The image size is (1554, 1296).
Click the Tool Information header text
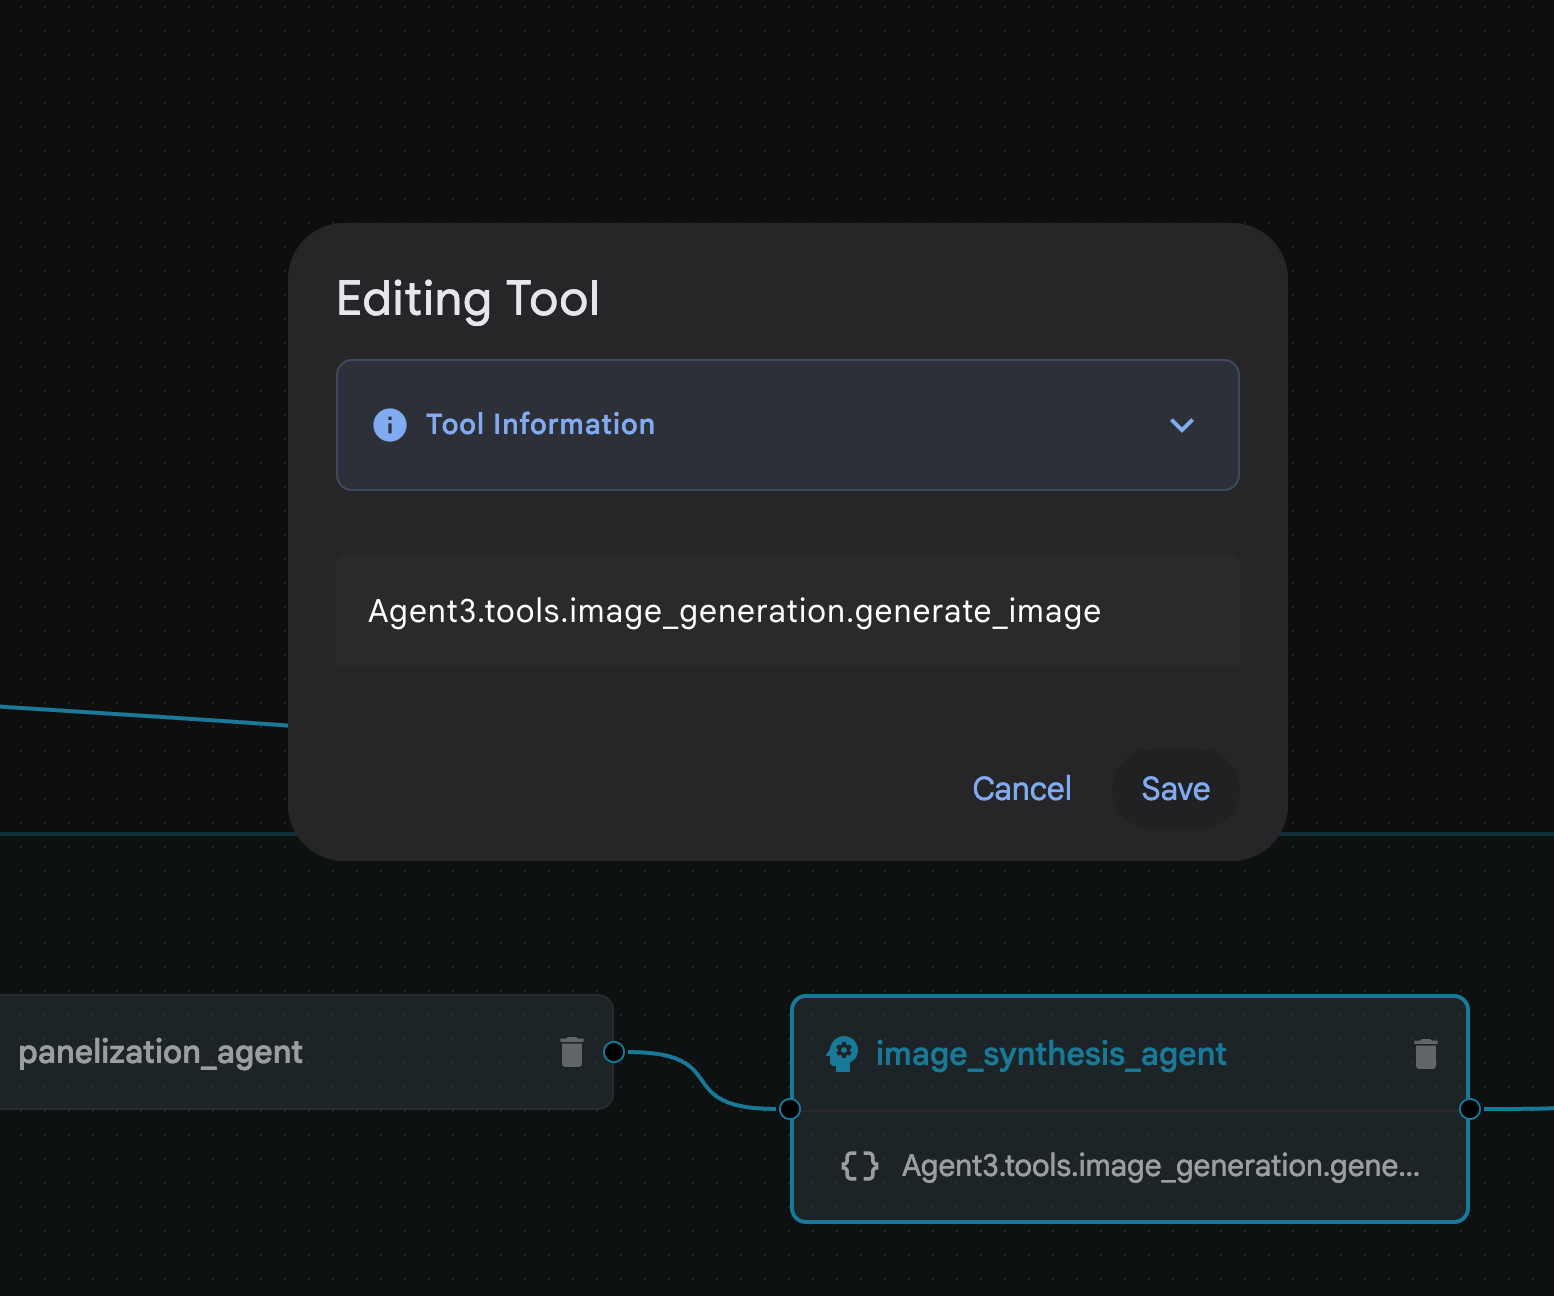coord(540,424)
